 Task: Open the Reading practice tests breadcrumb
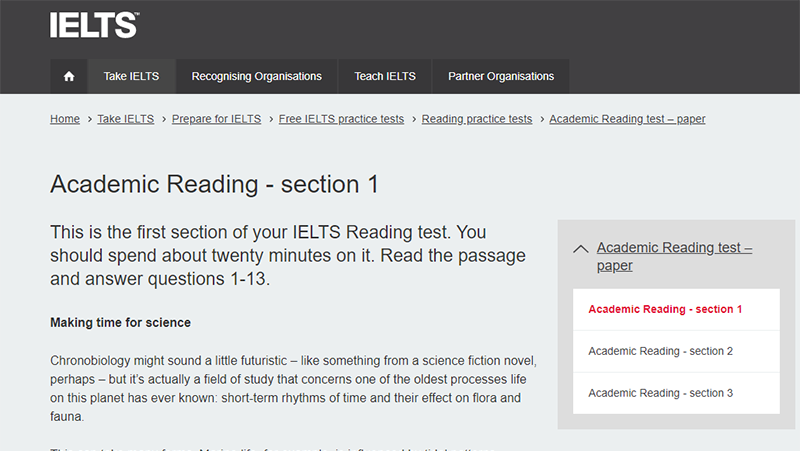pyautogui.click(x=477, y=119)
